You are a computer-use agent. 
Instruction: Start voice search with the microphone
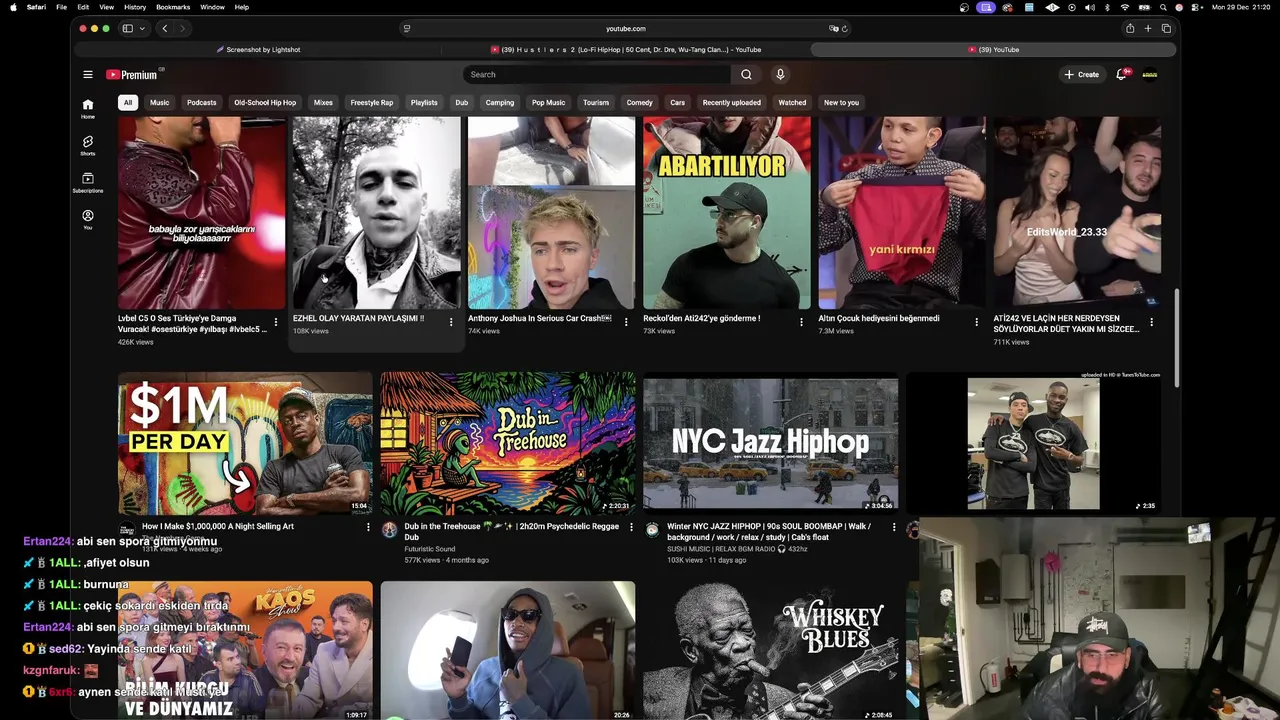780,74
